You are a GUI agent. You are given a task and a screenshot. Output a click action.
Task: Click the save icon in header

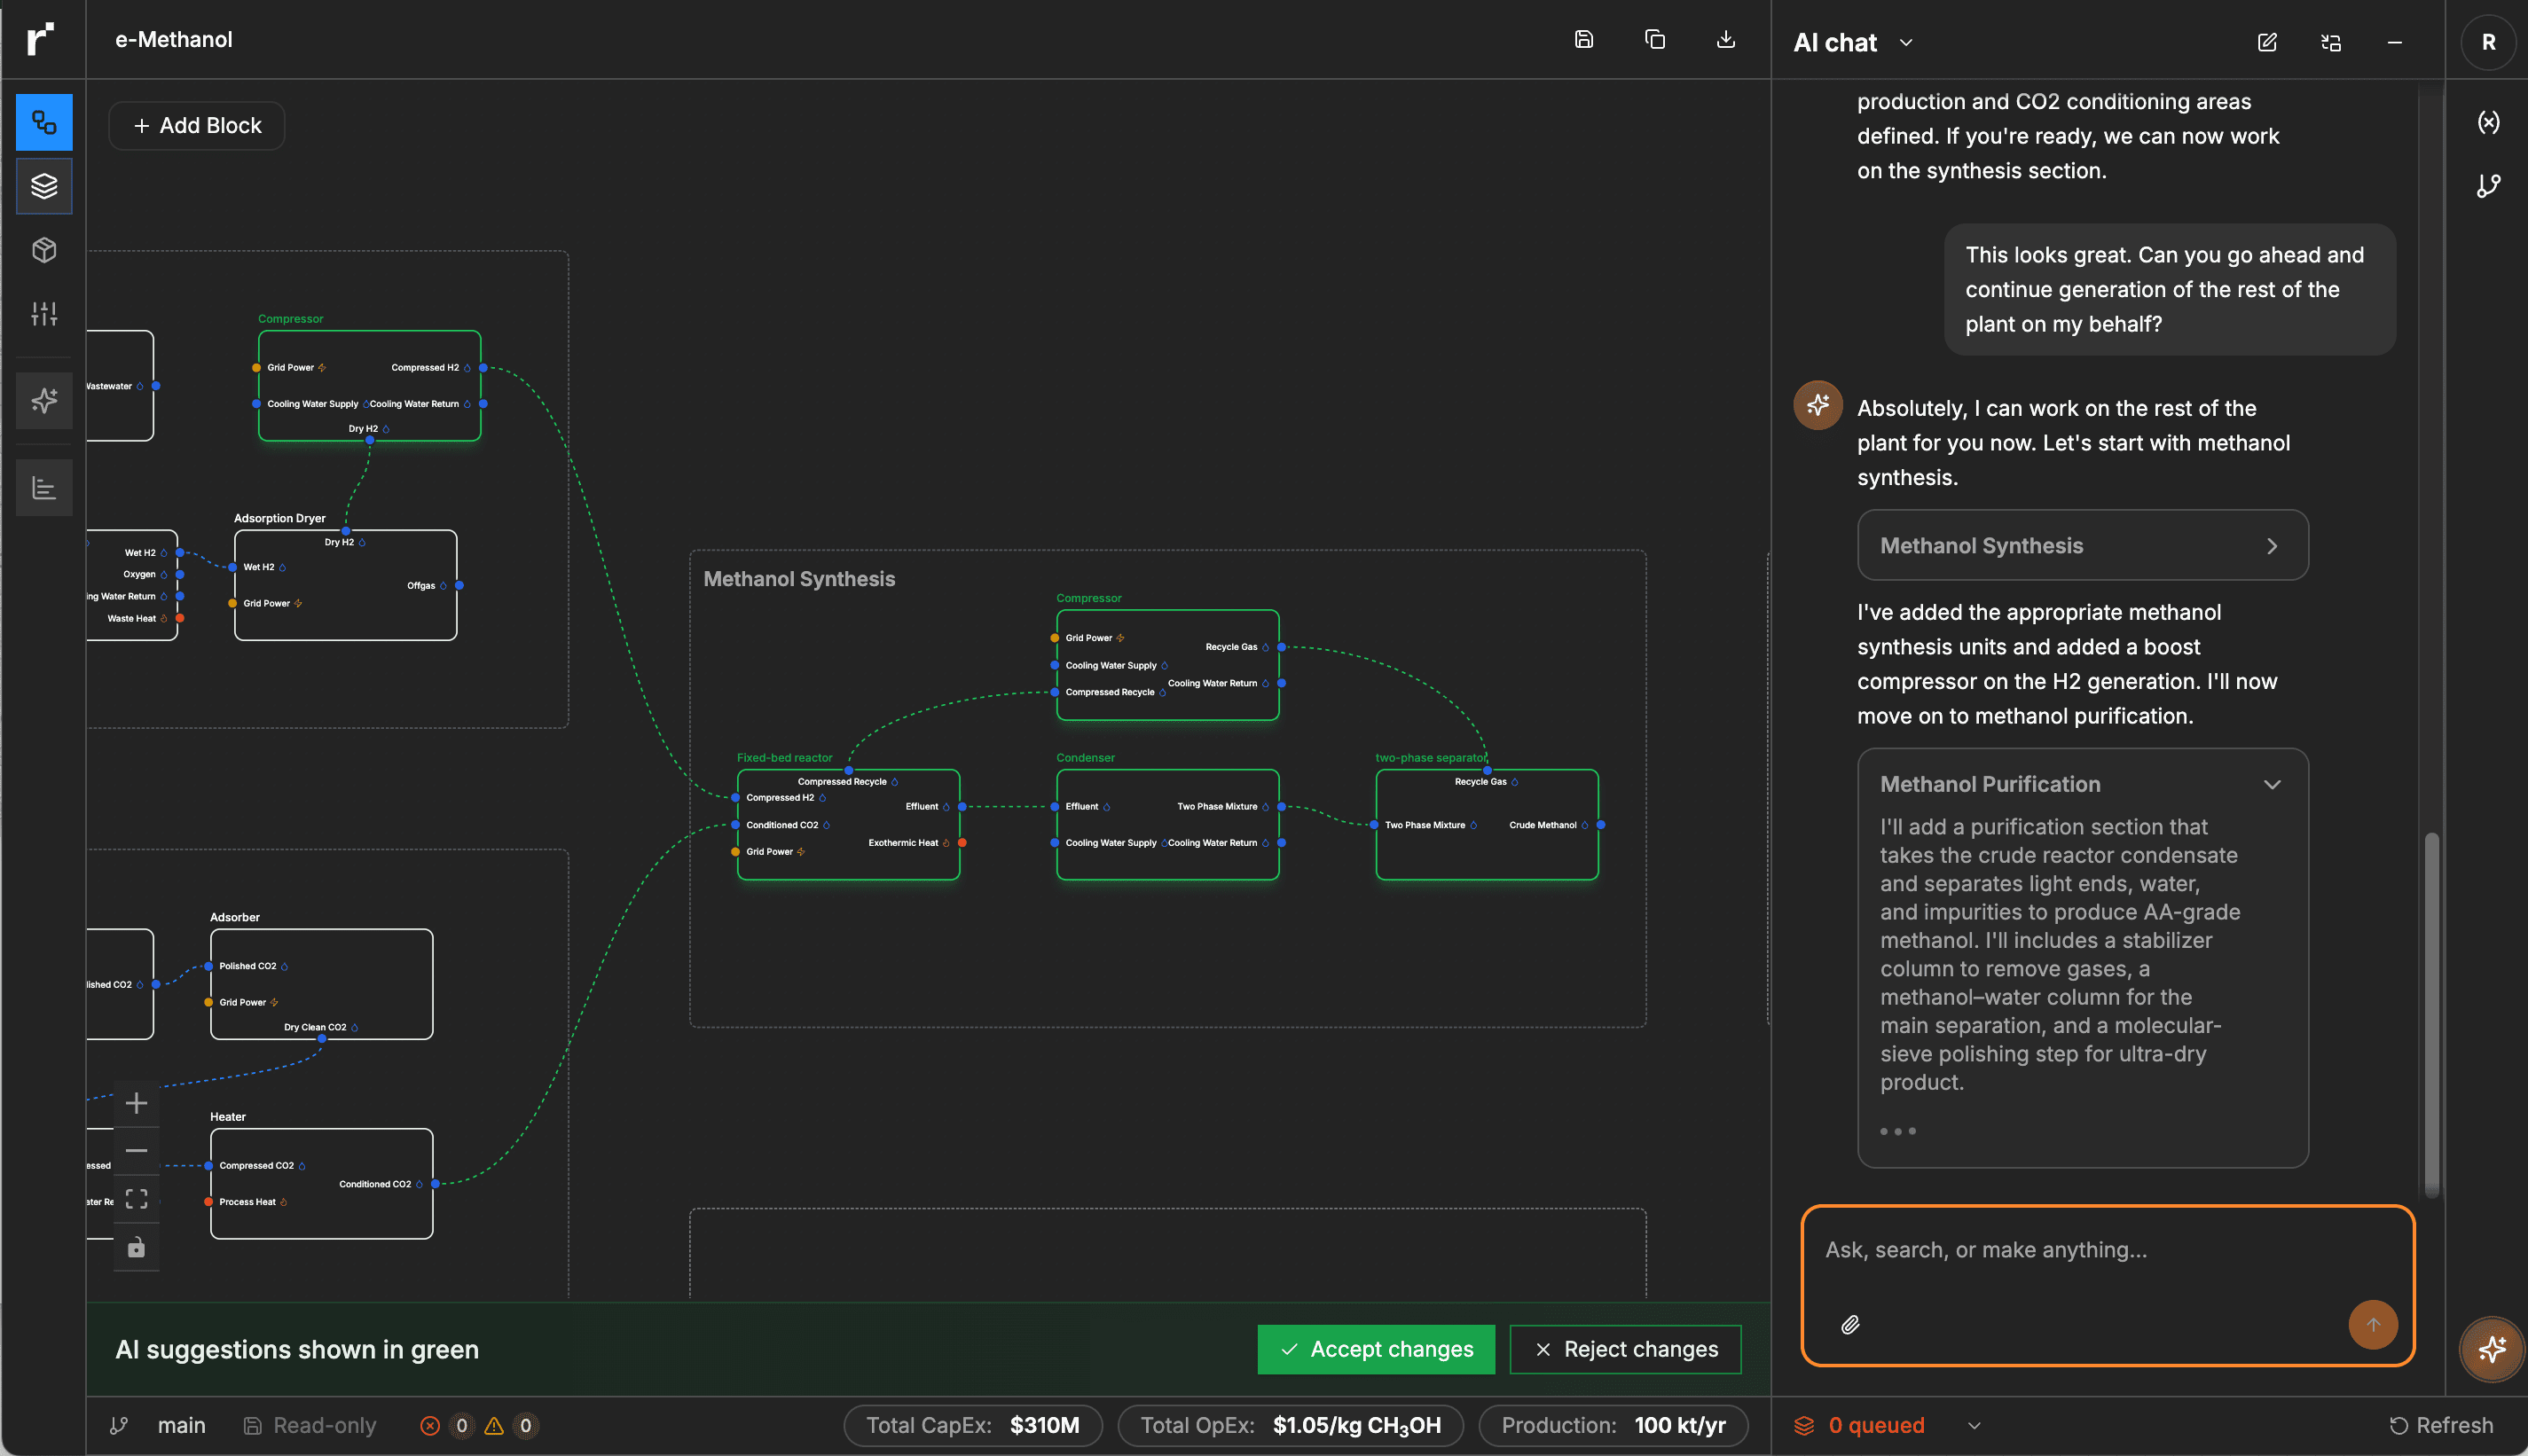[x=1583, y=40]
